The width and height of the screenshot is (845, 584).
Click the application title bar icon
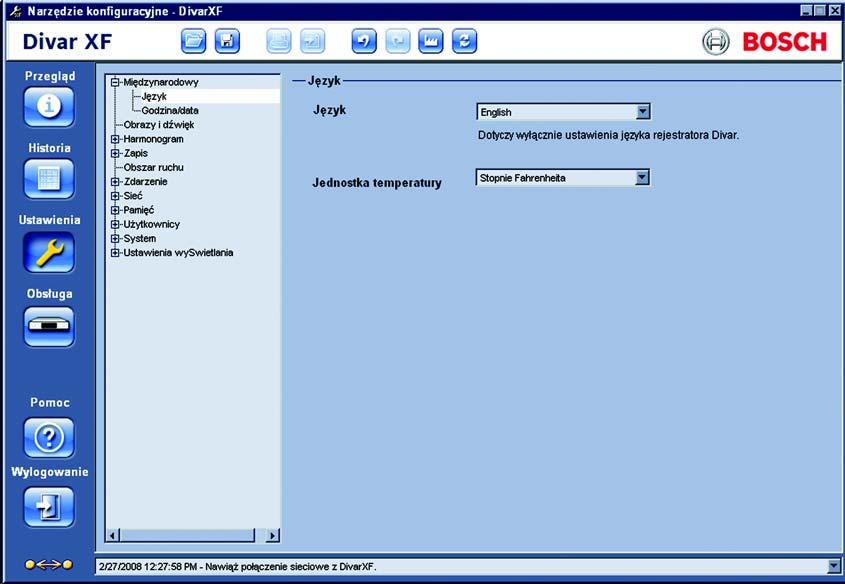pyautogui.click(x=15, y=11)
